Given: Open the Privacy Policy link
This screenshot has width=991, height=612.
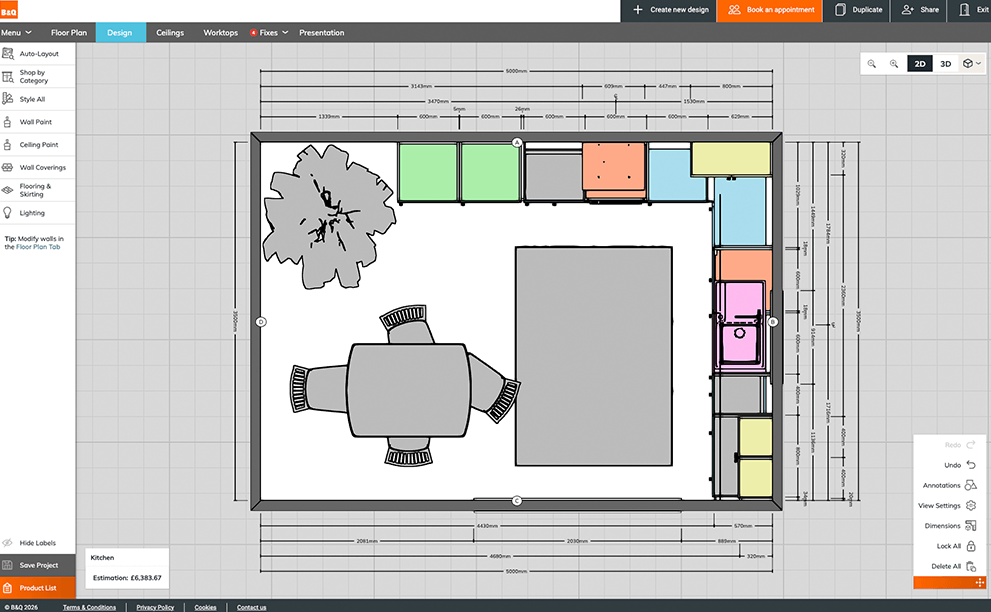Looking at the screenshot, I should [154, 607].
